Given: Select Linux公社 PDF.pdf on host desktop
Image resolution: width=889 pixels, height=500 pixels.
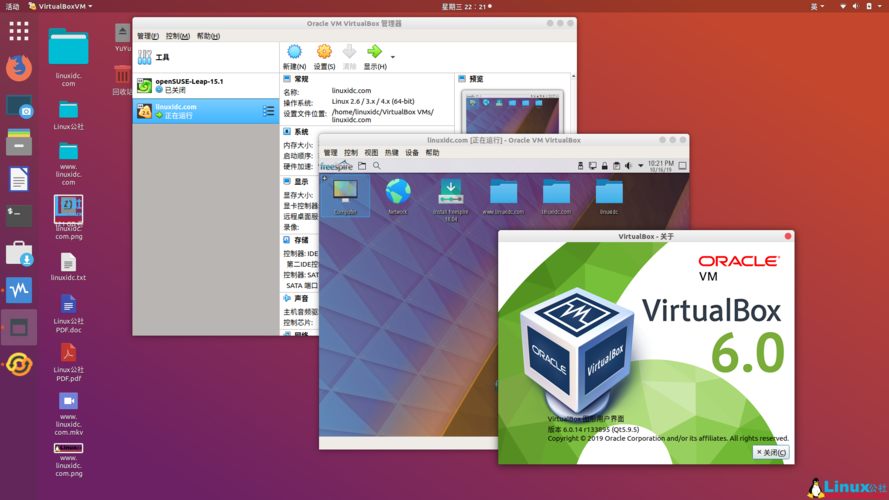Looking at the screenshot, I should point(68,363).
